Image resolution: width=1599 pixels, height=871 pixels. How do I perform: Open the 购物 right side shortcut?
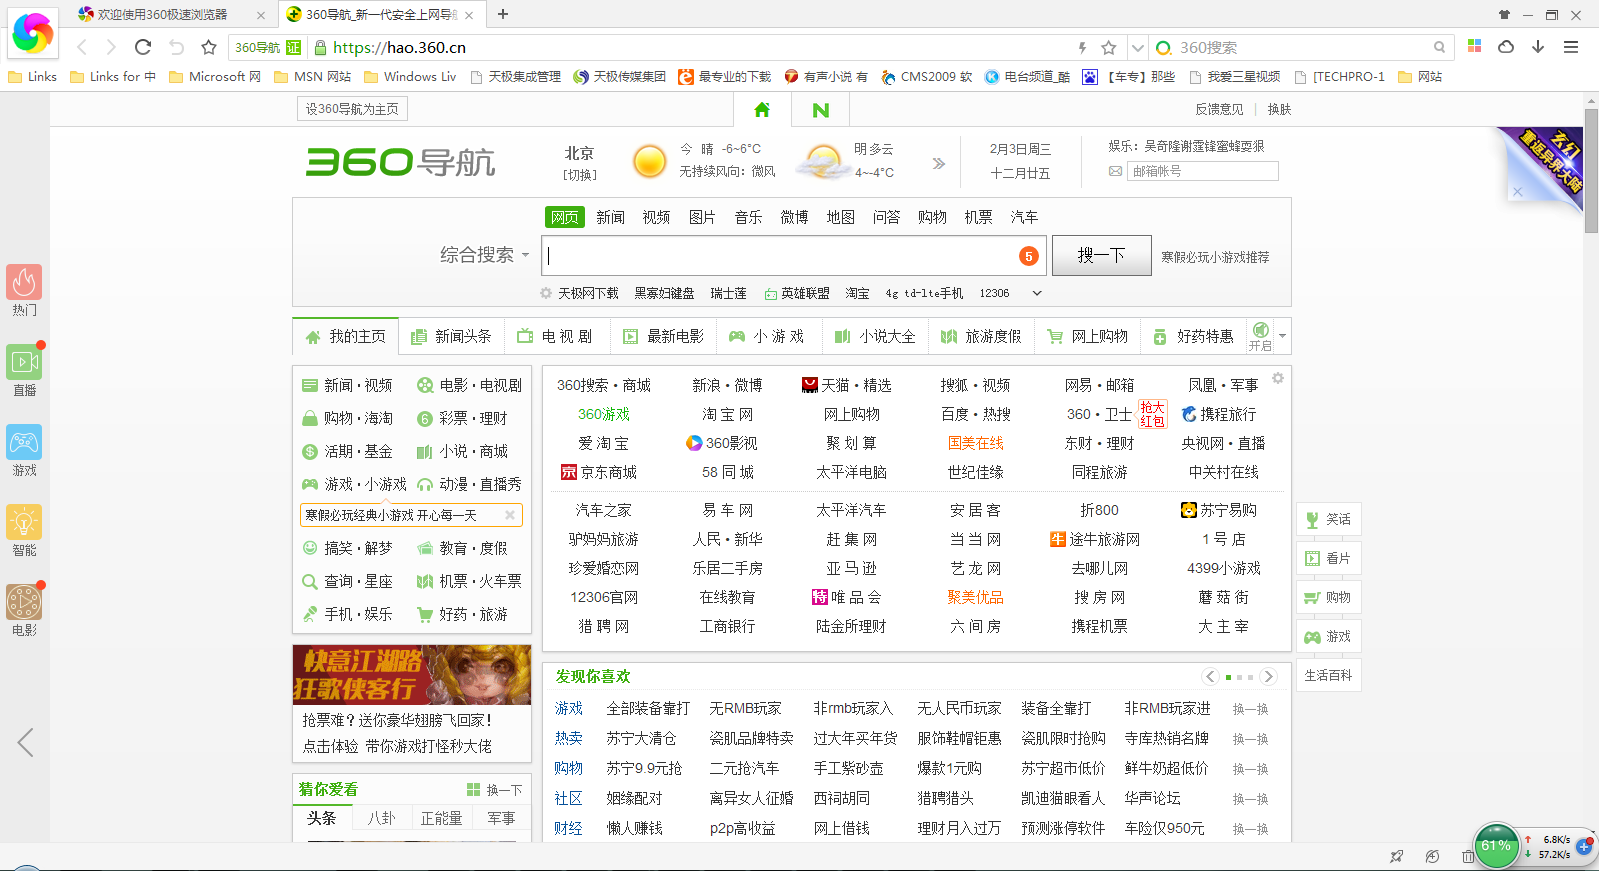click(1328, 597)
